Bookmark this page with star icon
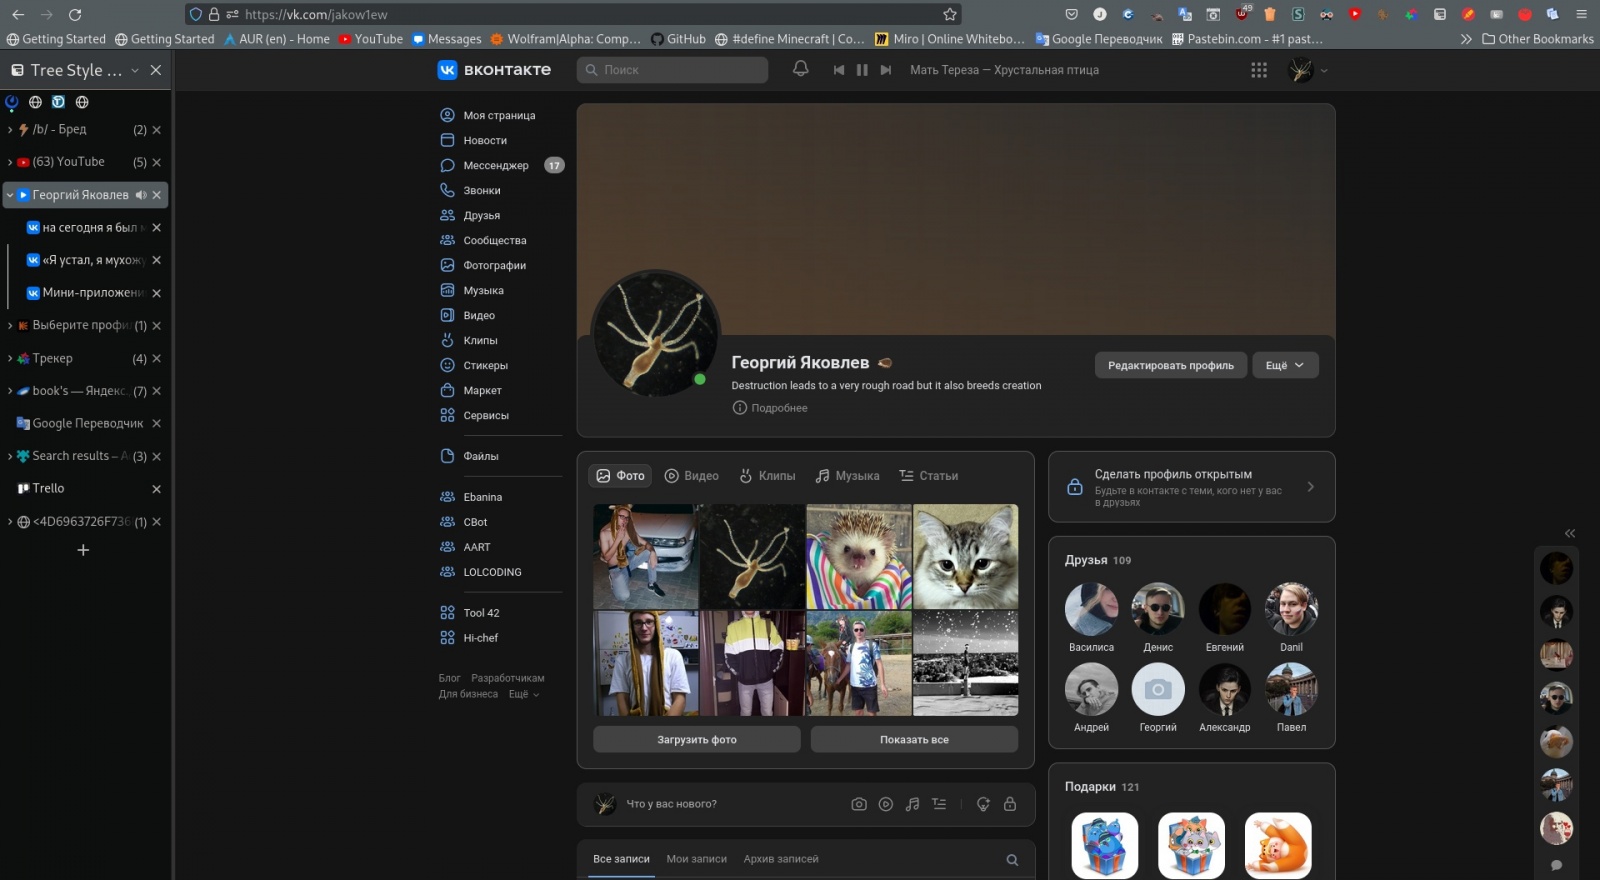Image resolution: width=1600 pixels, height=880 pixels. point(950,14)
